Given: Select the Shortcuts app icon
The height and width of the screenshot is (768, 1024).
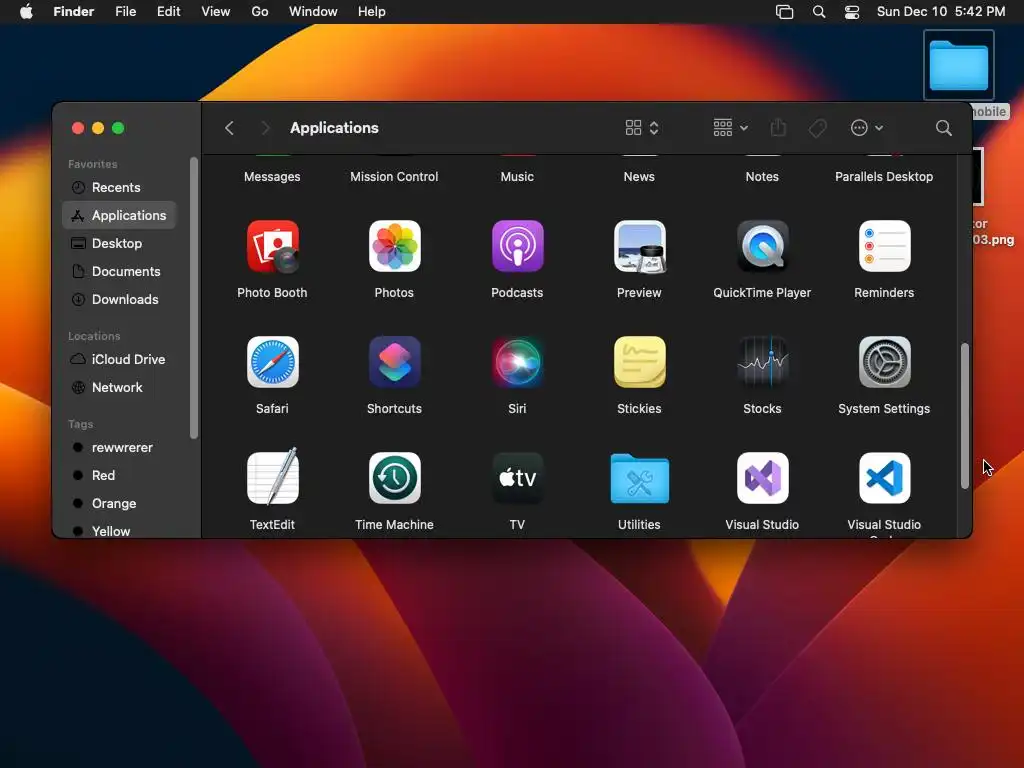Looking at the screenshot, I should click(394, 362).
